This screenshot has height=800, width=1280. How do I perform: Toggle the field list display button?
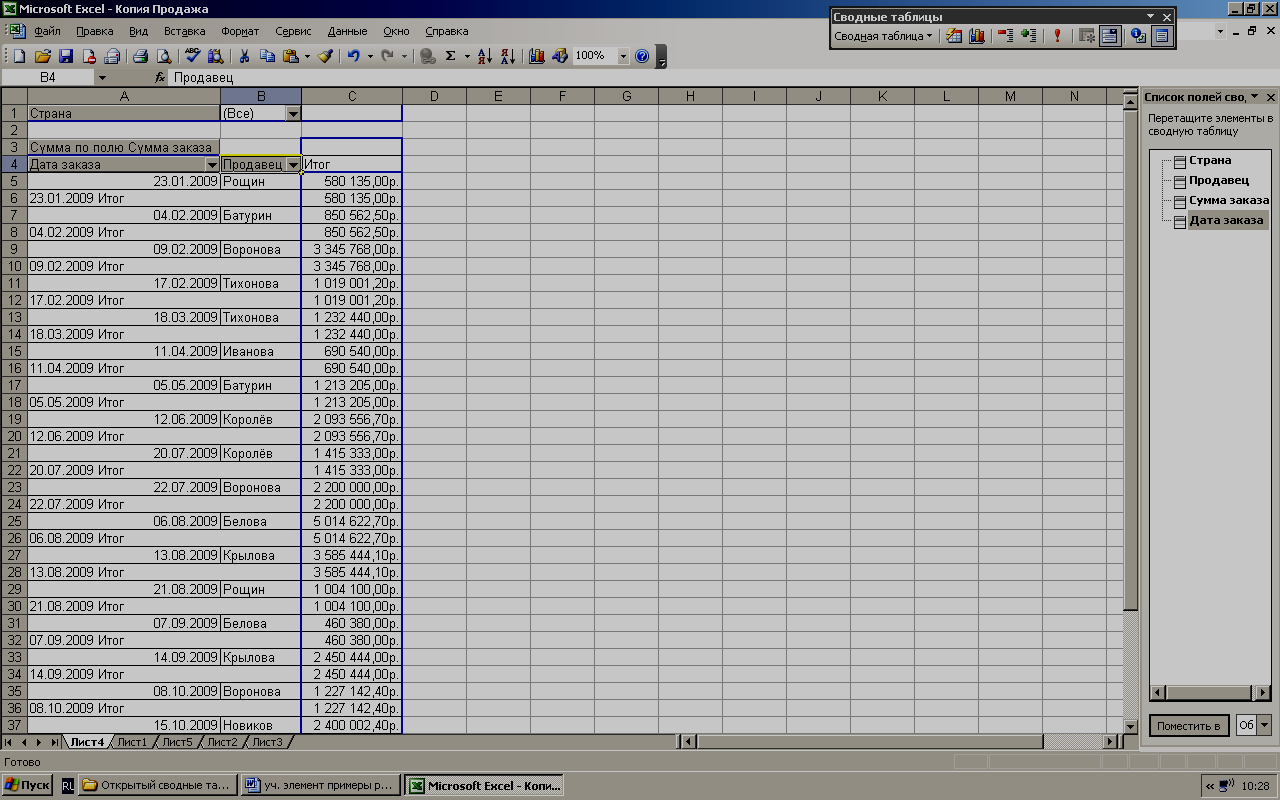tap(1161, 36)
